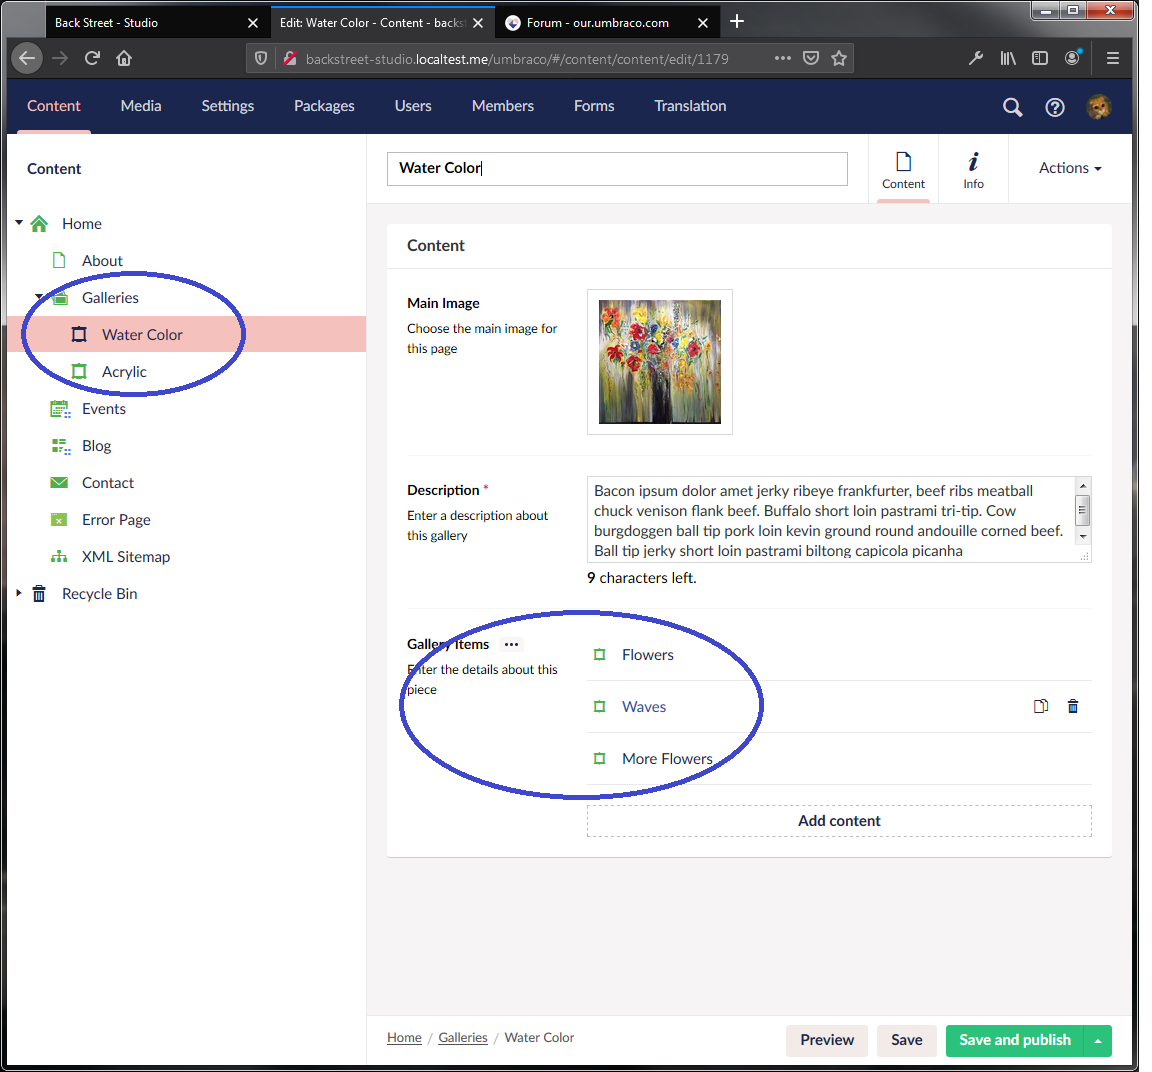Screen dimensions: 1152x1072
Task: Click the Preview button
Action: click(x=827, y=1040)
